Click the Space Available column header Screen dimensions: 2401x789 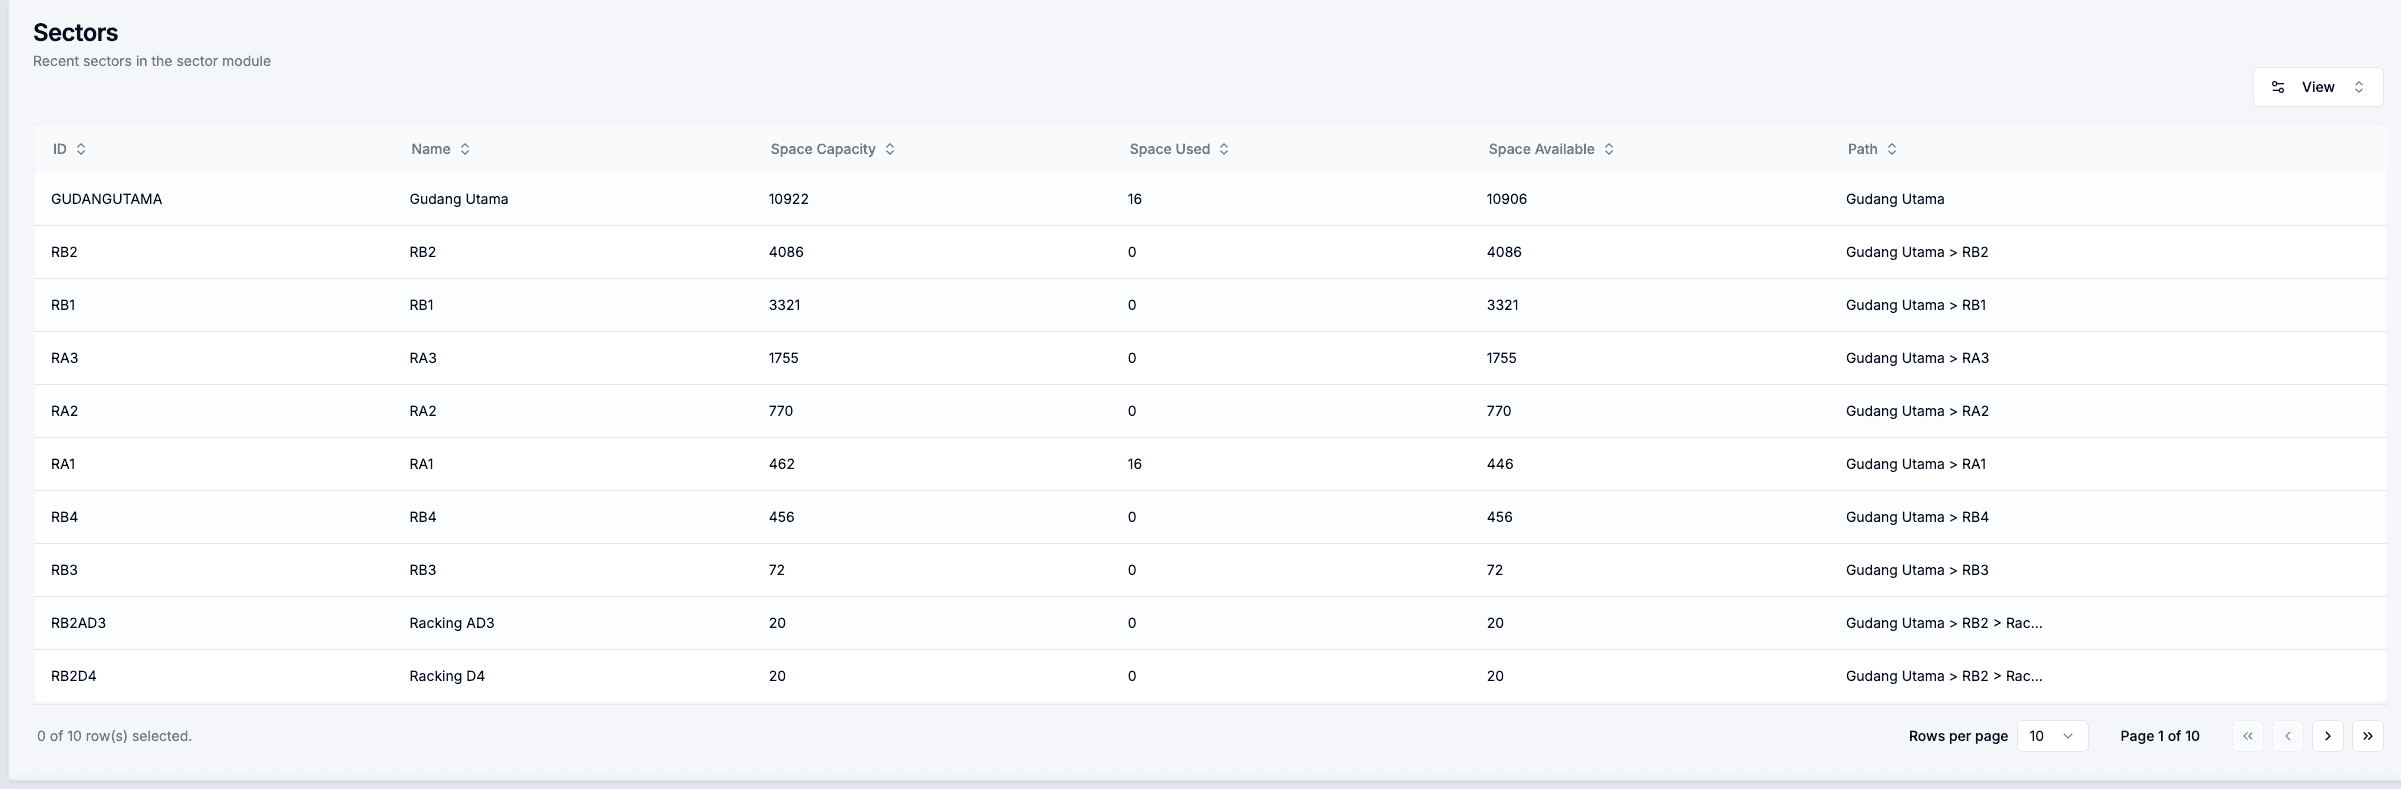click(1541, 149)
